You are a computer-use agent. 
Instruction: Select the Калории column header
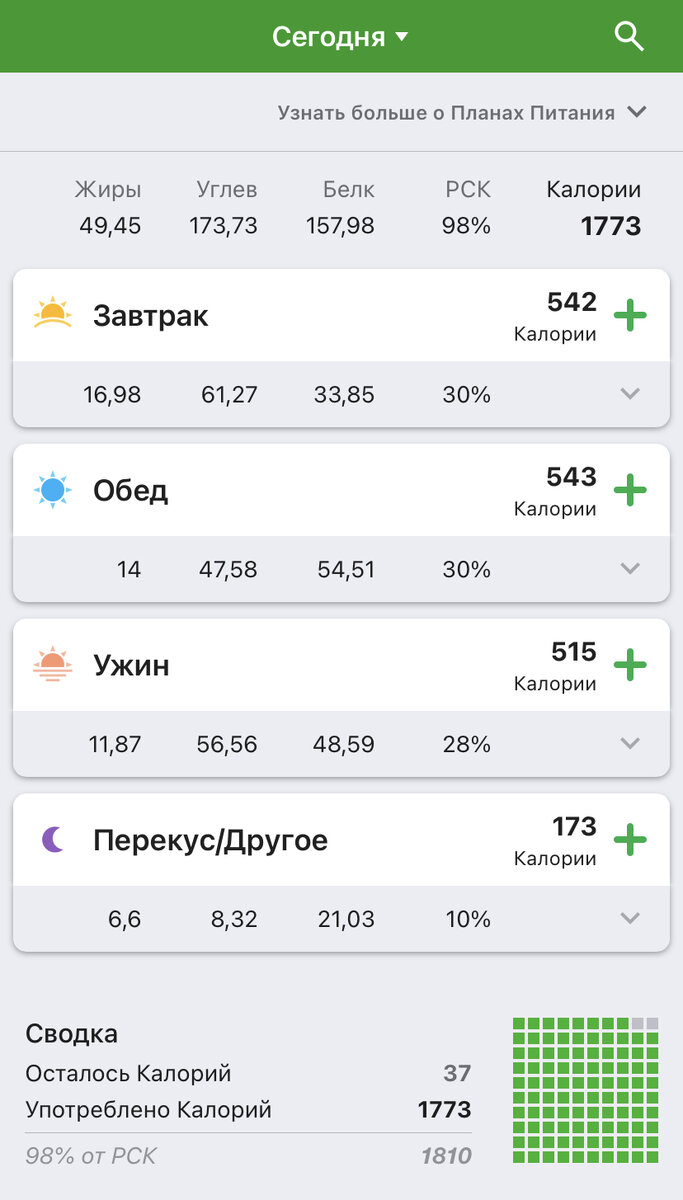click(x=594, y=189)
